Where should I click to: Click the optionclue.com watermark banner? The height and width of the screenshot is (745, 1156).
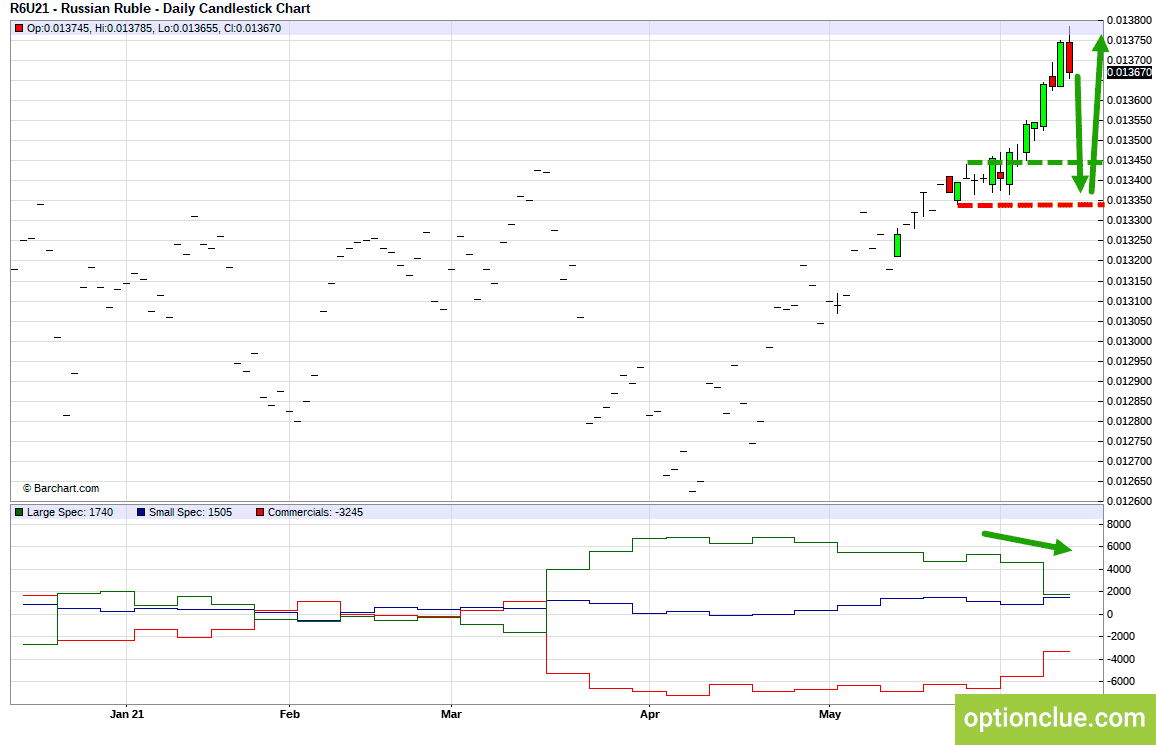pos(1055,719)
